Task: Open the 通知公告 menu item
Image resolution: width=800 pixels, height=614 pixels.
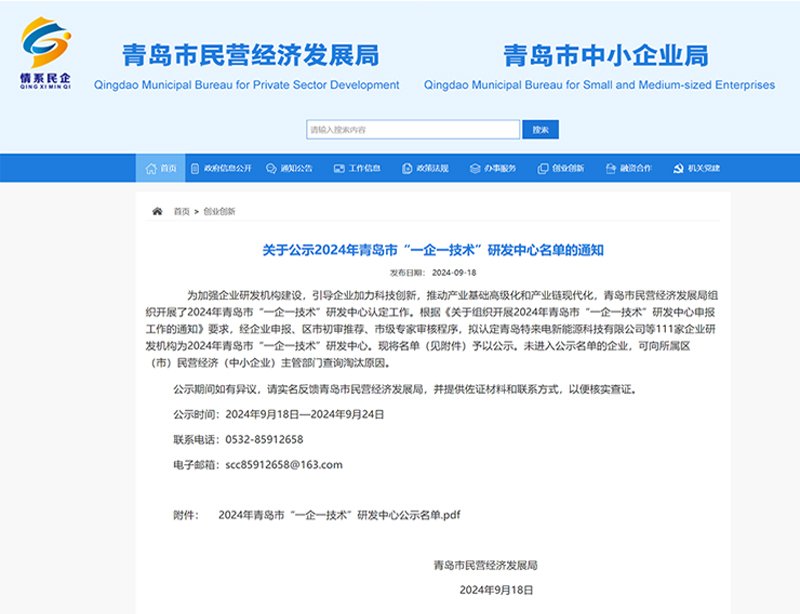Action: [x=289, y=168]
